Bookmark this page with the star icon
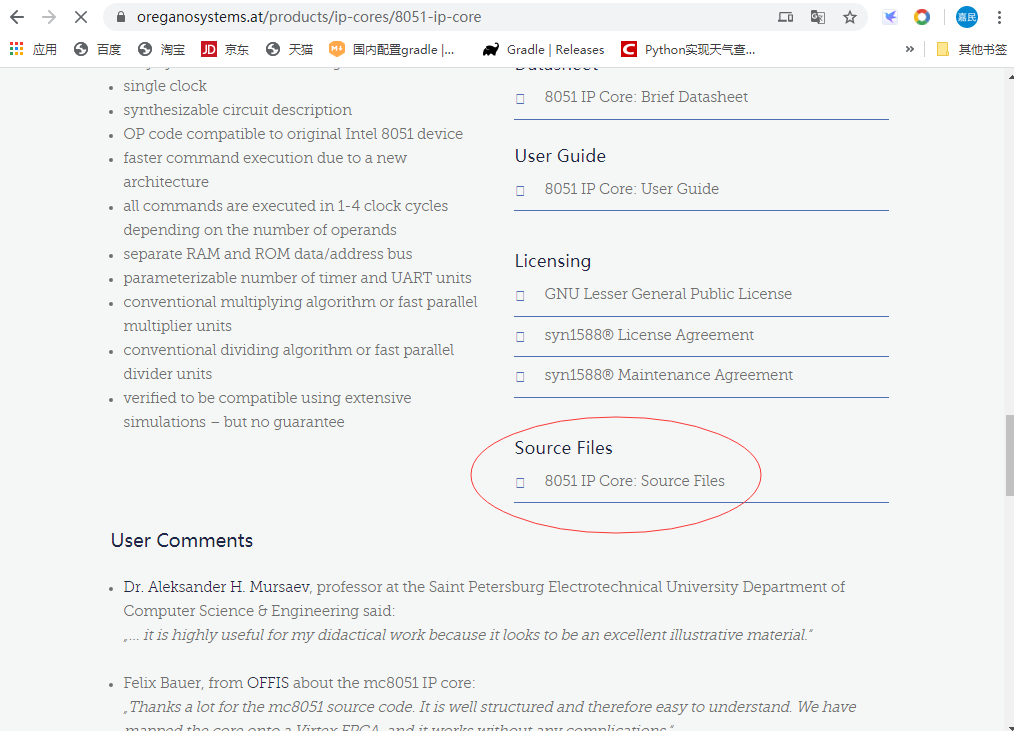Screen dimensions: 1014x731 [850, 17]
